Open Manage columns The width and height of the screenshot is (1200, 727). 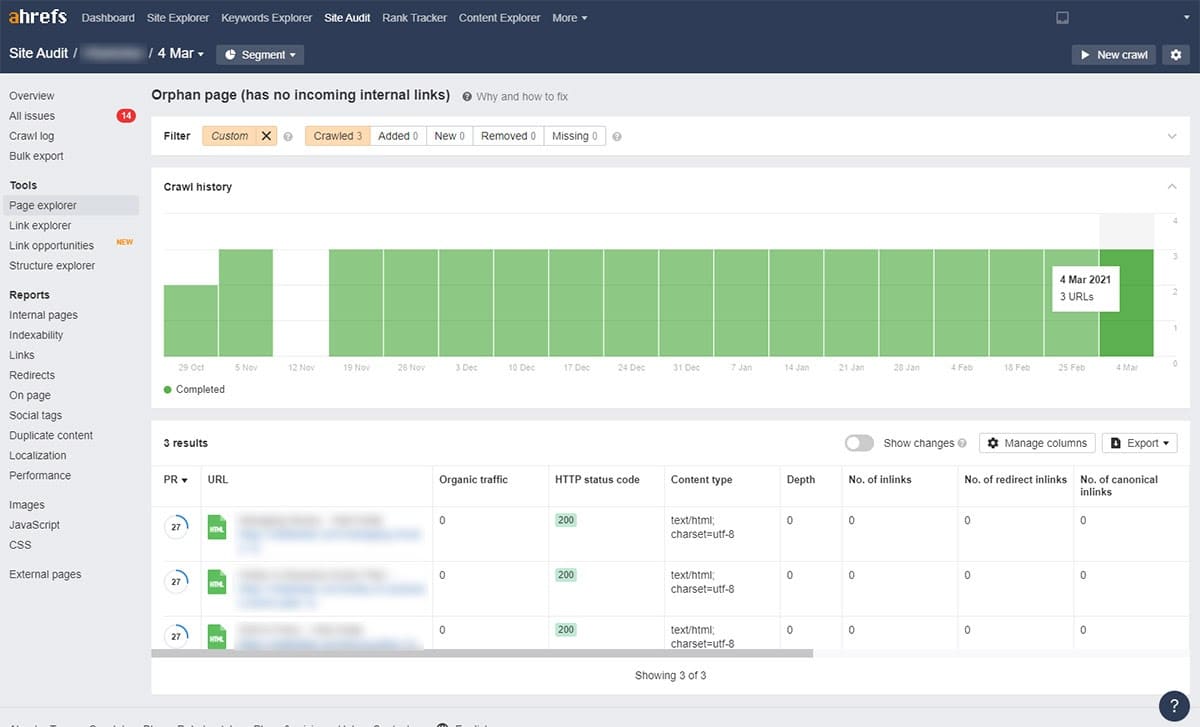[1037, 443]
